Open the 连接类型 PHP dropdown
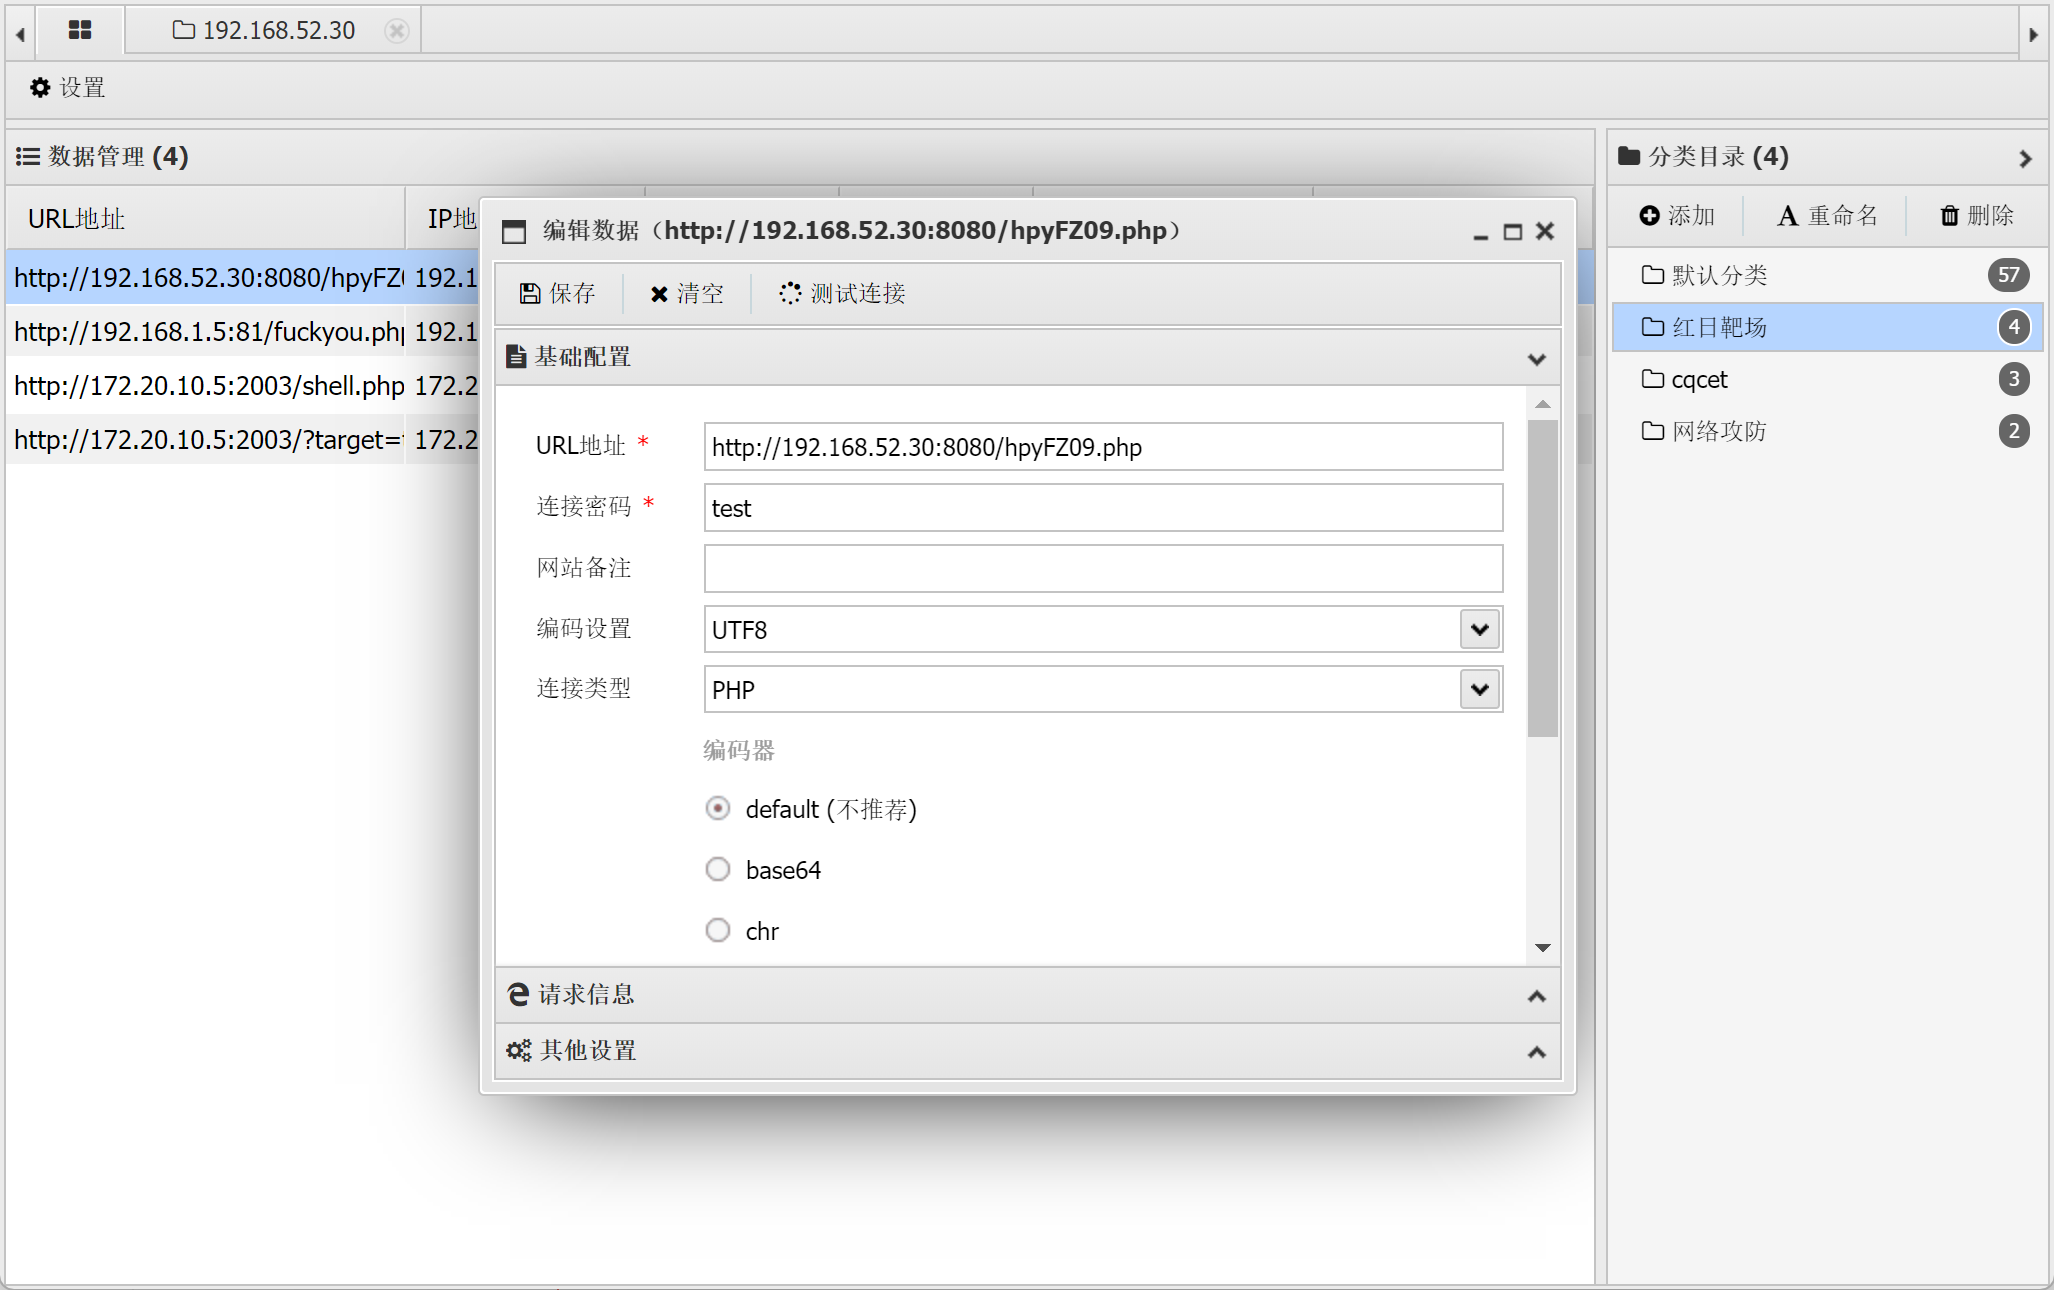This screenshot has height=1290, width=2054. pos(1480,689)
